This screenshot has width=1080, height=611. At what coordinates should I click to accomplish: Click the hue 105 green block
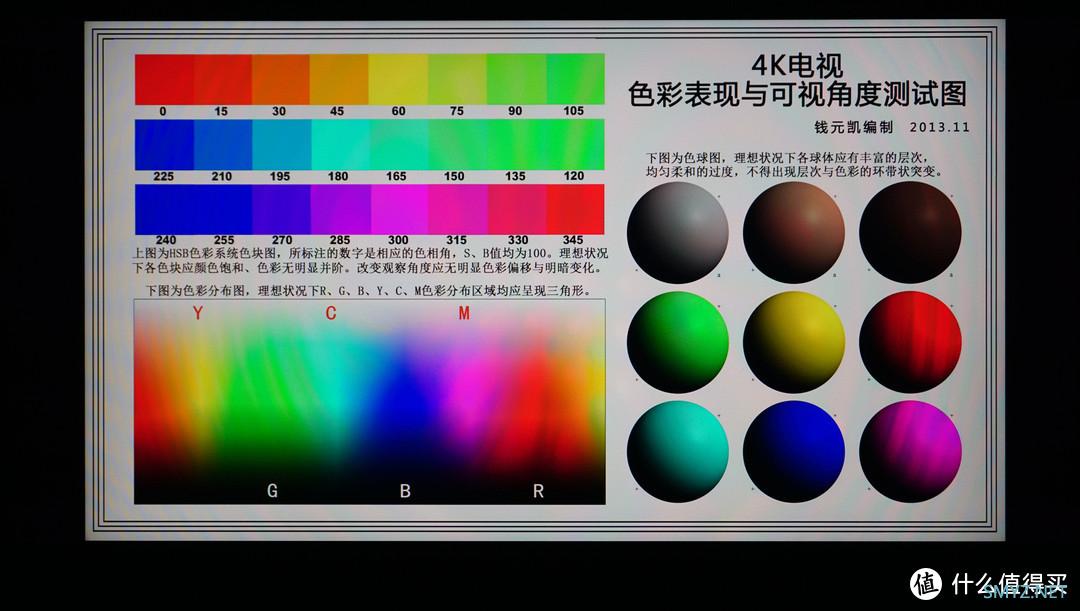(x=575, y=80)
